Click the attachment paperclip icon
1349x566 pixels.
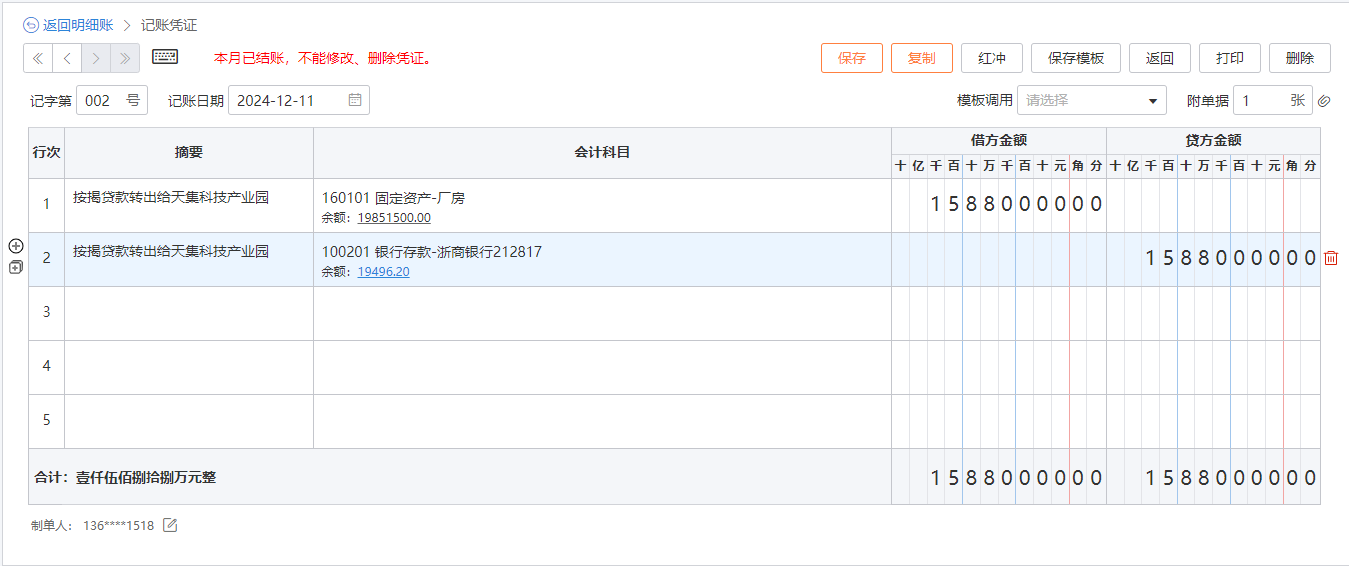1324,101
